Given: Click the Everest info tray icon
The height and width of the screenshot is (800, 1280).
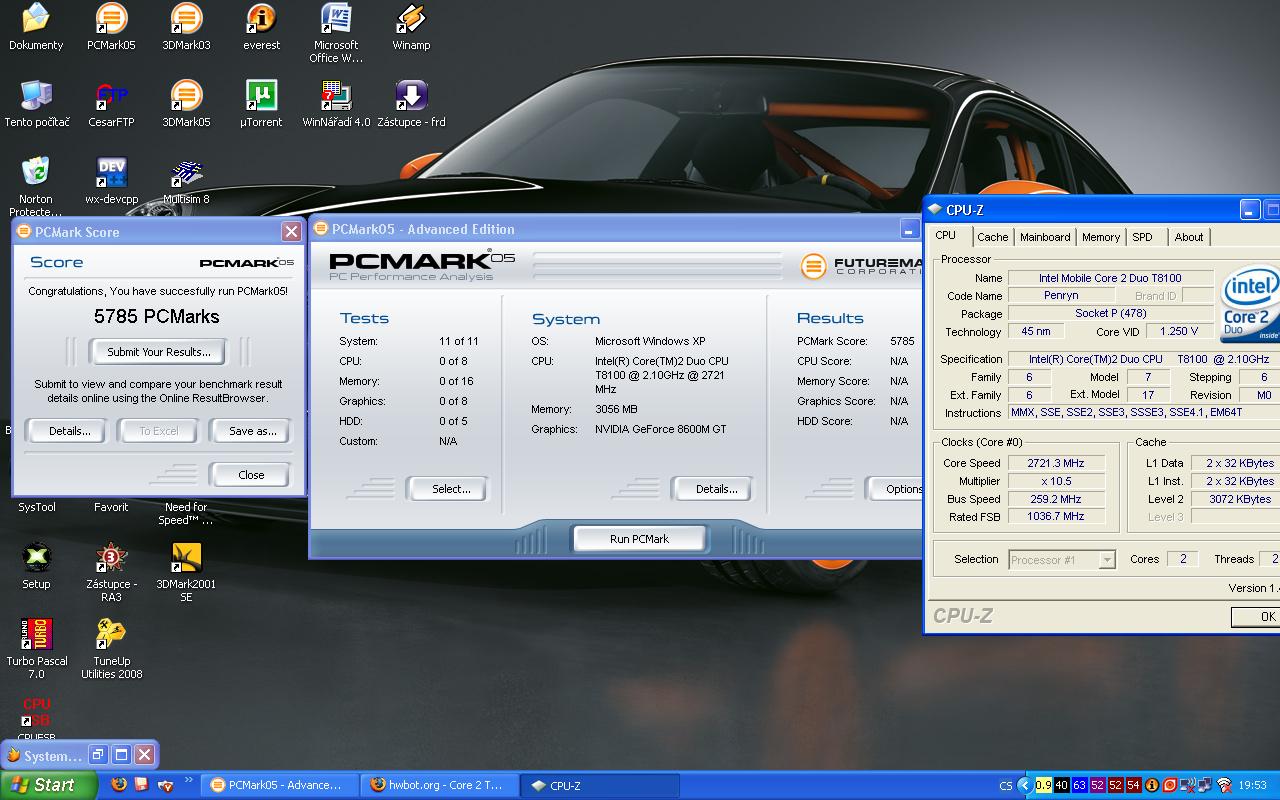Looking at the screenshot, I should pos(1151,785).
